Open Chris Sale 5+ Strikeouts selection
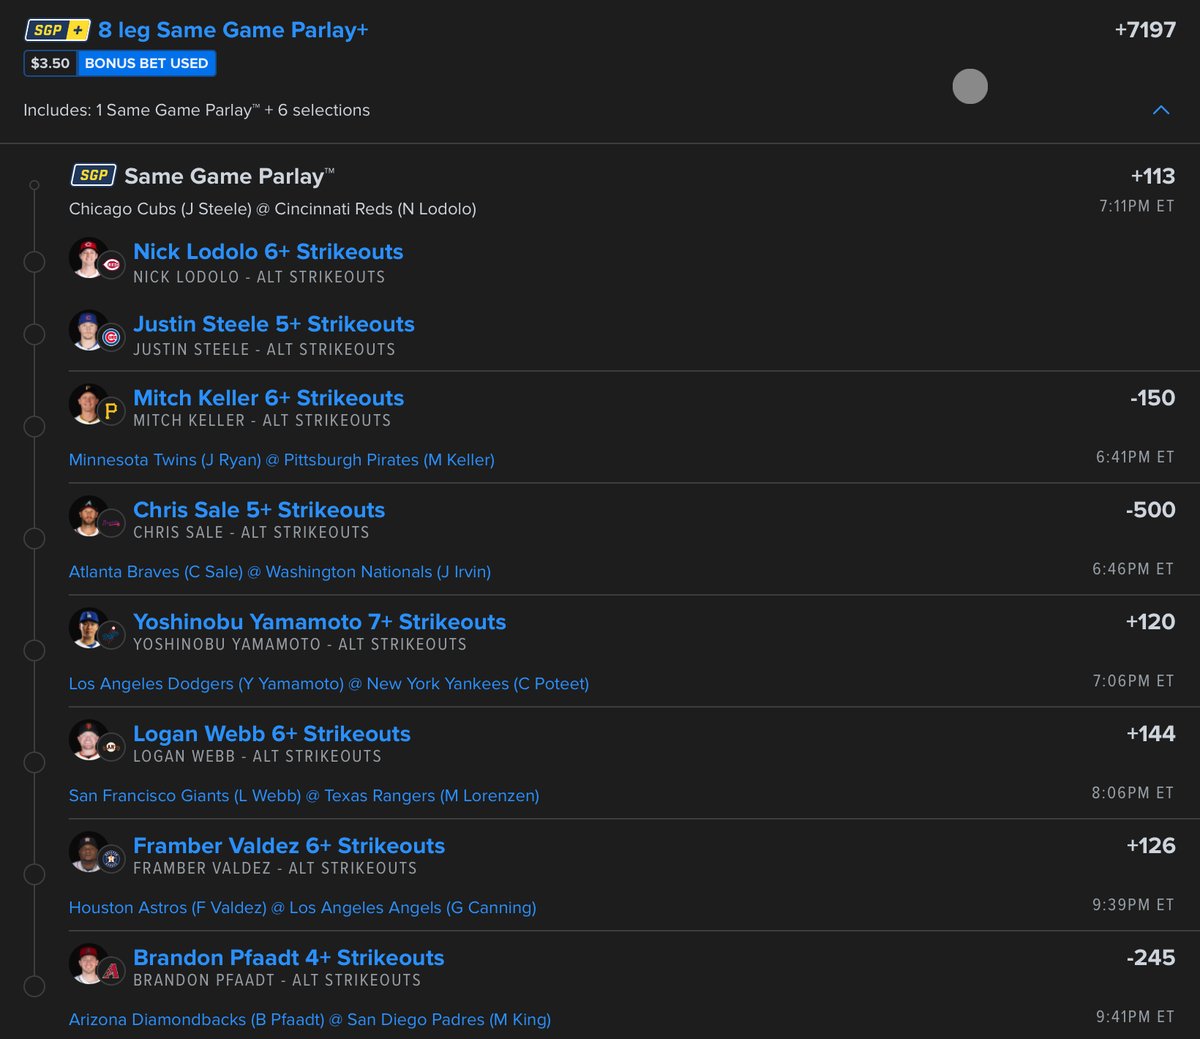The width and height of the screenshot is (1200, 1039). click(259, 510)
